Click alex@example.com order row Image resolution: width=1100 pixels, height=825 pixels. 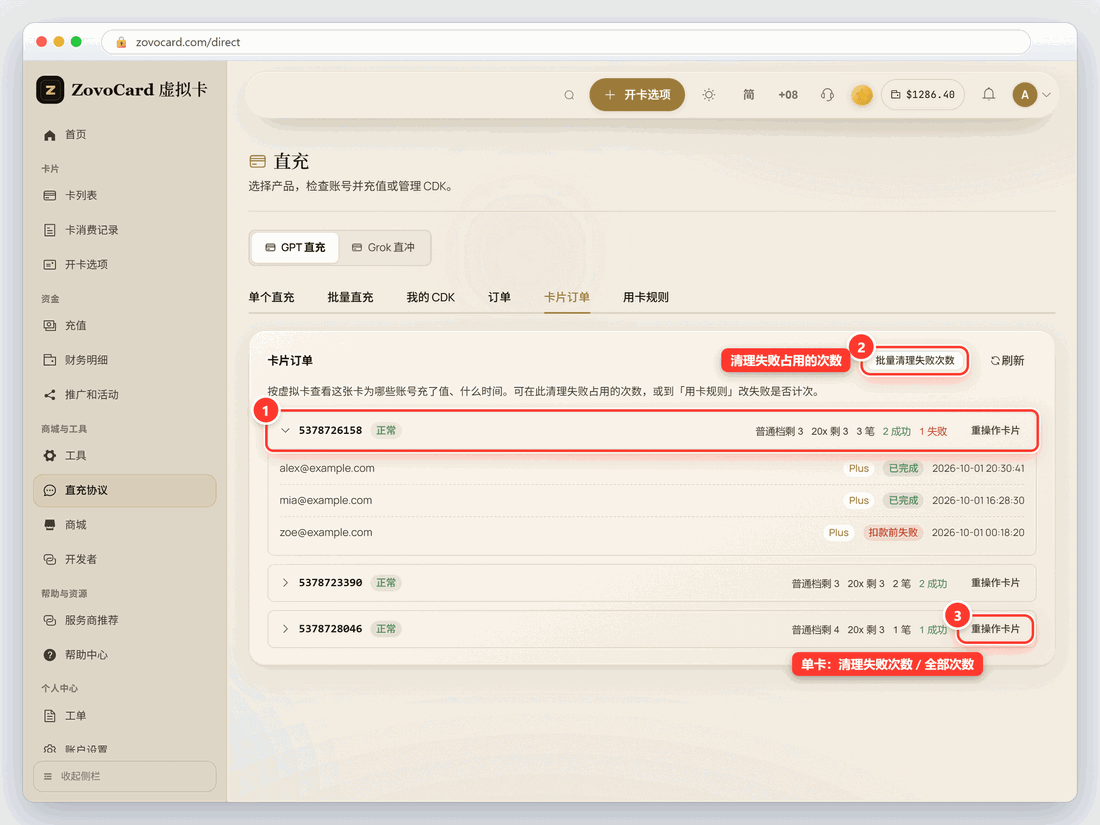pos(652,469)
